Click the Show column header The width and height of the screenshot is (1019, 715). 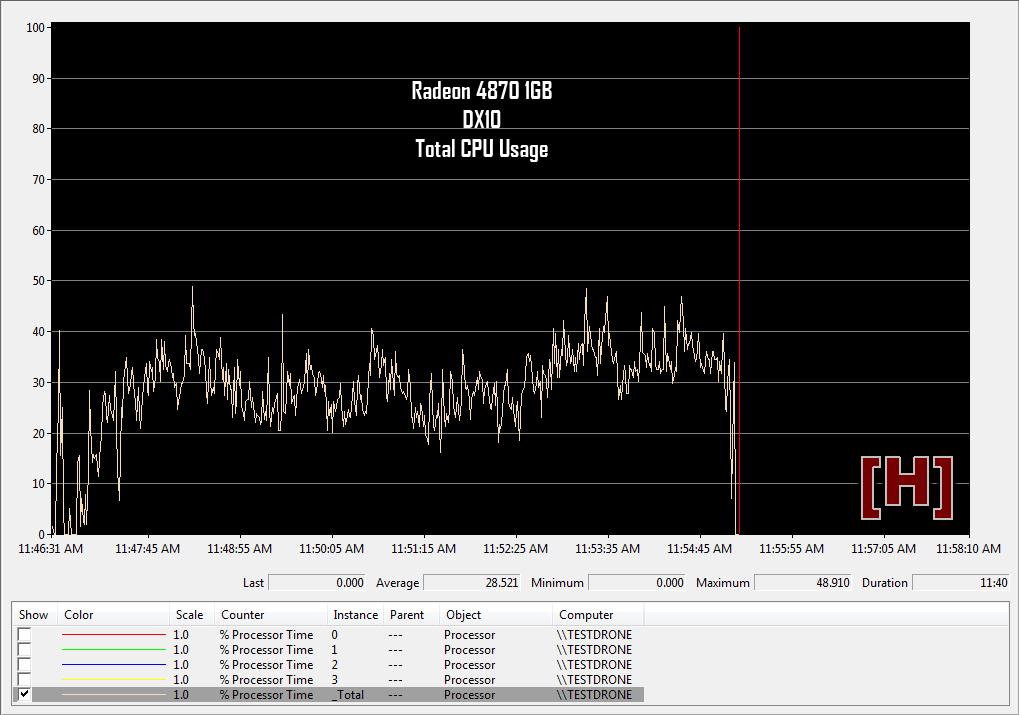(35, 615)
